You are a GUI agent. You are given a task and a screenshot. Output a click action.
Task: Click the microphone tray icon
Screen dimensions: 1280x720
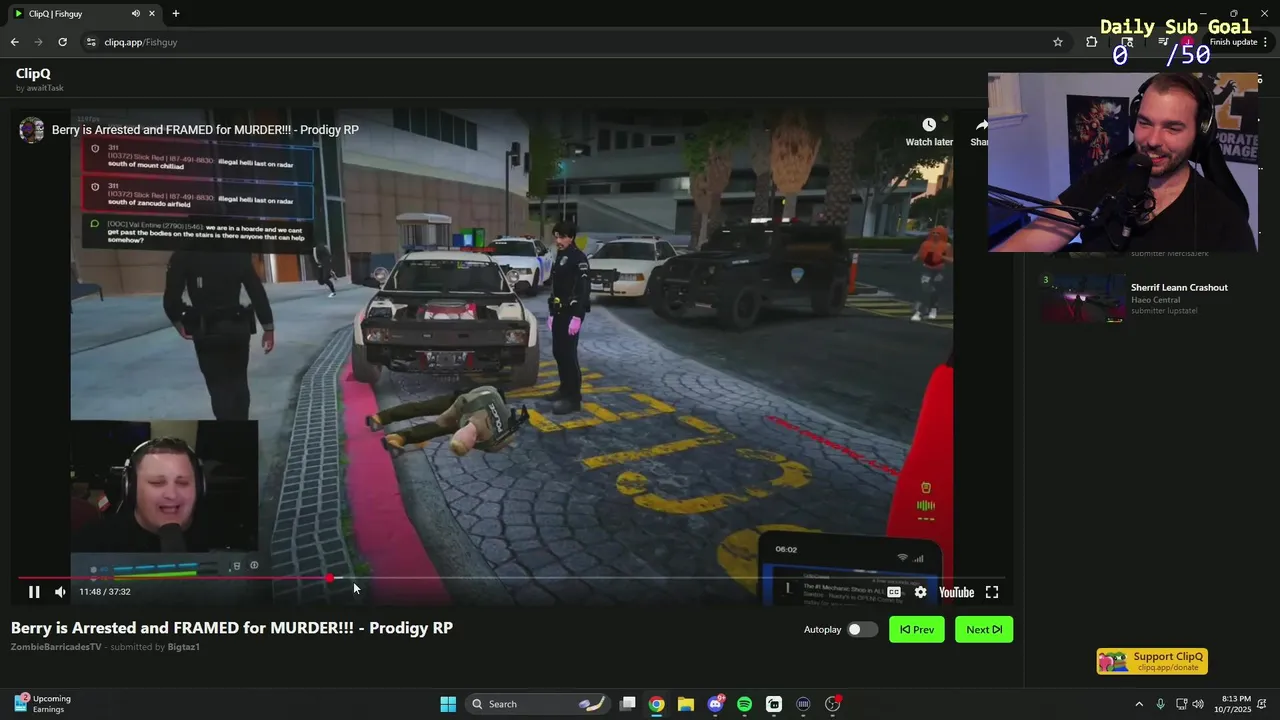point(1160,704)
